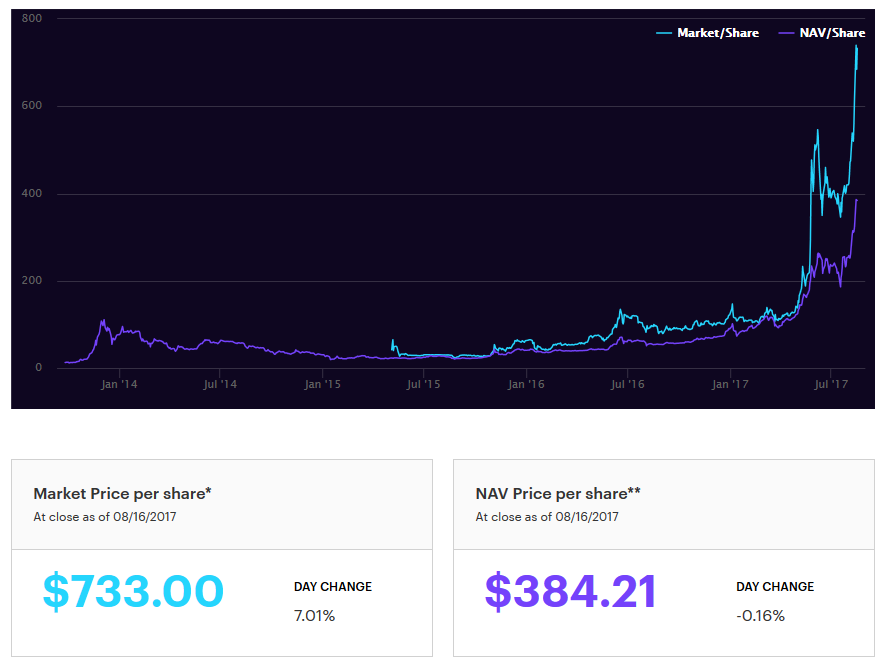
Task: Toggle the Market/Share legend series
Action: tap(717, 33)
